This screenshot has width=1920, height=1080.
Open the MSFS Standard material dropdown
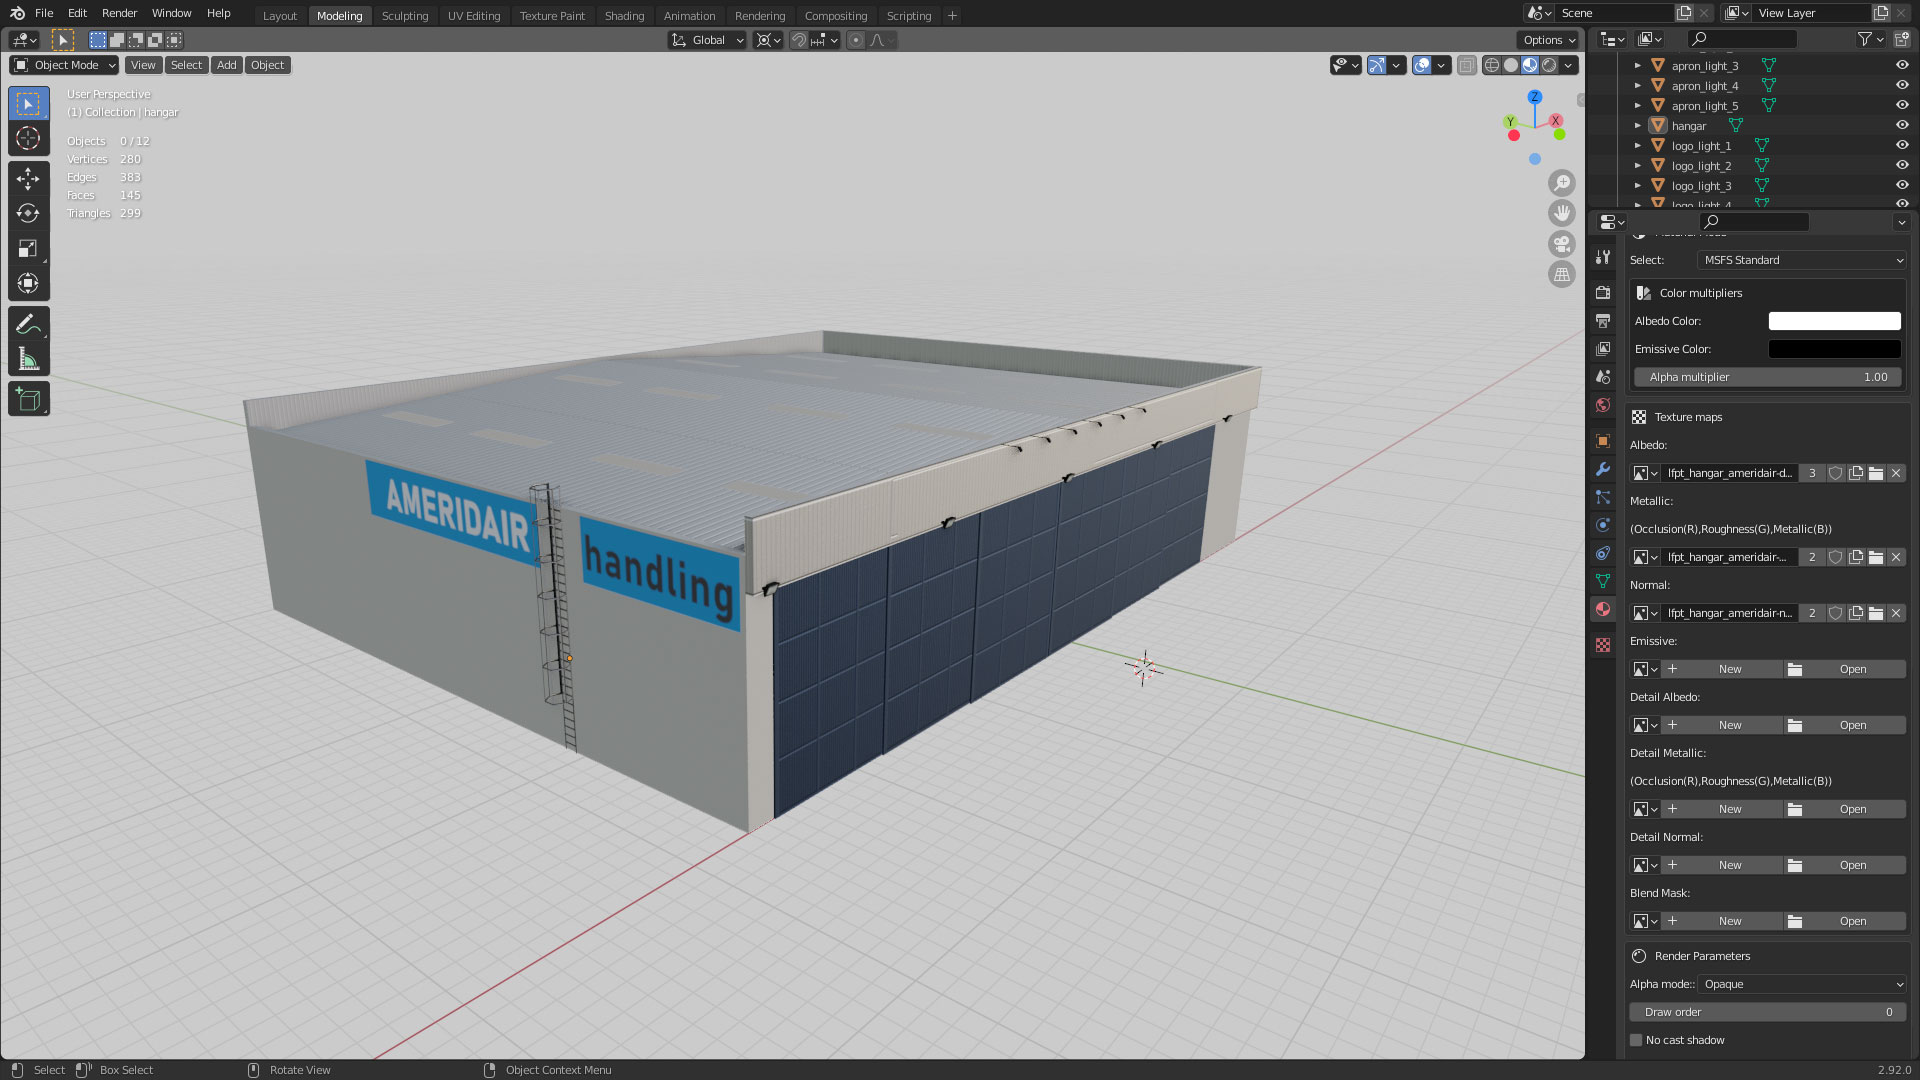pos(1801,260)
